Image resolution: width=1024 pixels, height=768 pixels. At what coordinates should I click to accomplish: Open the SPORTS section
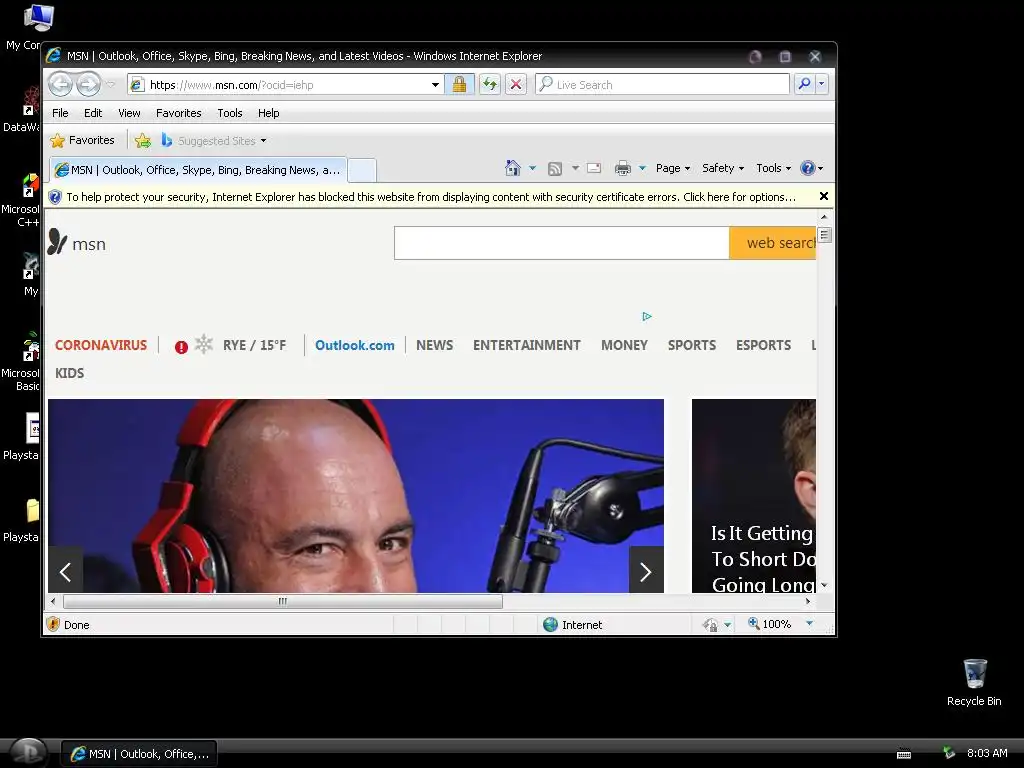pyautogui.click(x=692, y=345)
